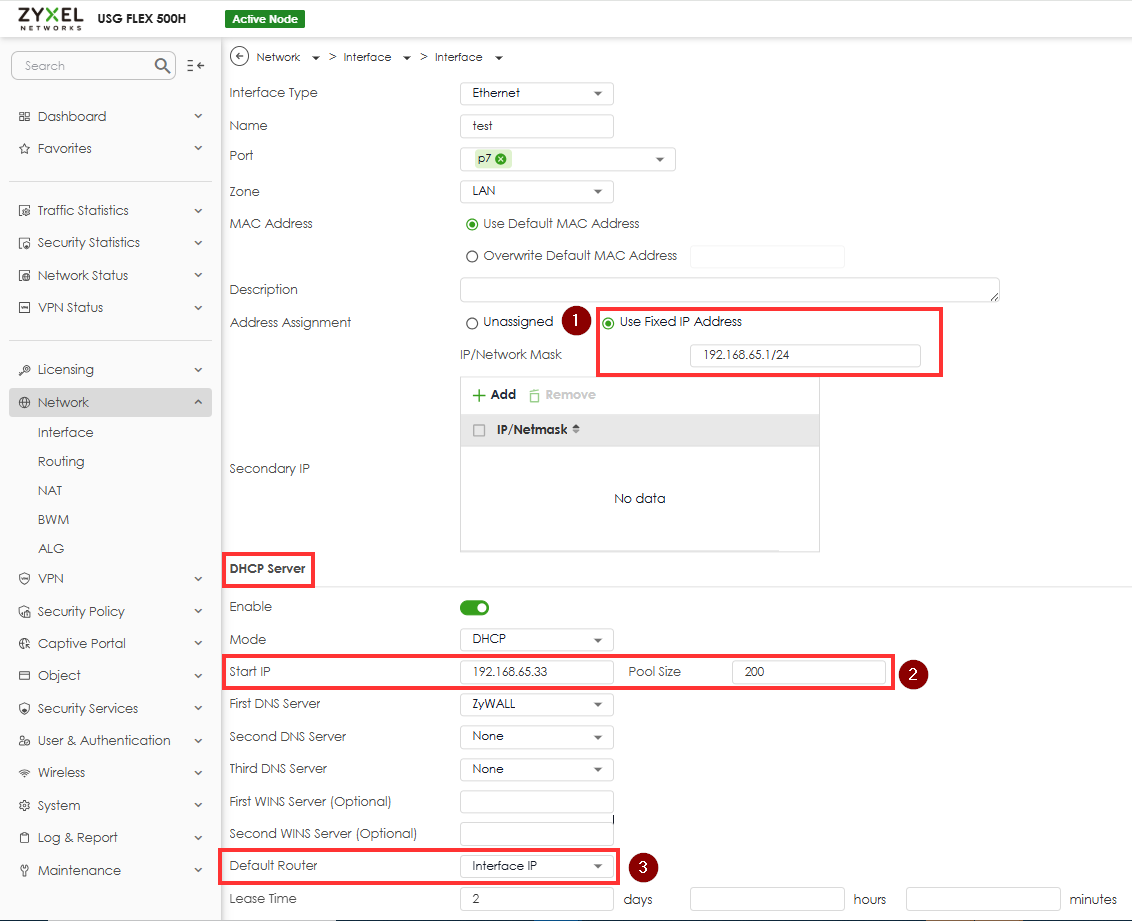Click the back arrow circle icon
Image resolution: width=1132 pixels, height=921 pixels.
click(x=239, y=57)
